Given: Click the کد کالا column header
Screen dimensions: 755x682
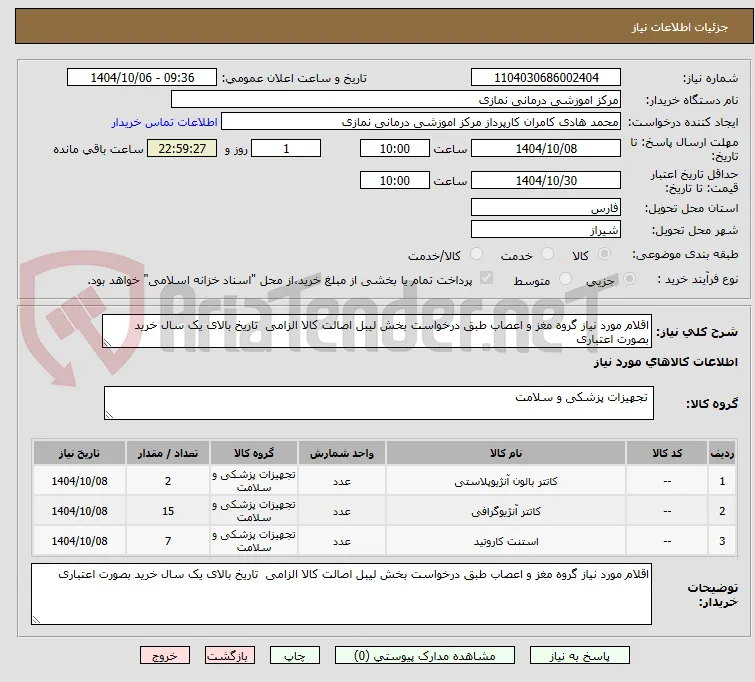Looking at the screenshot, I should coord(666,453).
